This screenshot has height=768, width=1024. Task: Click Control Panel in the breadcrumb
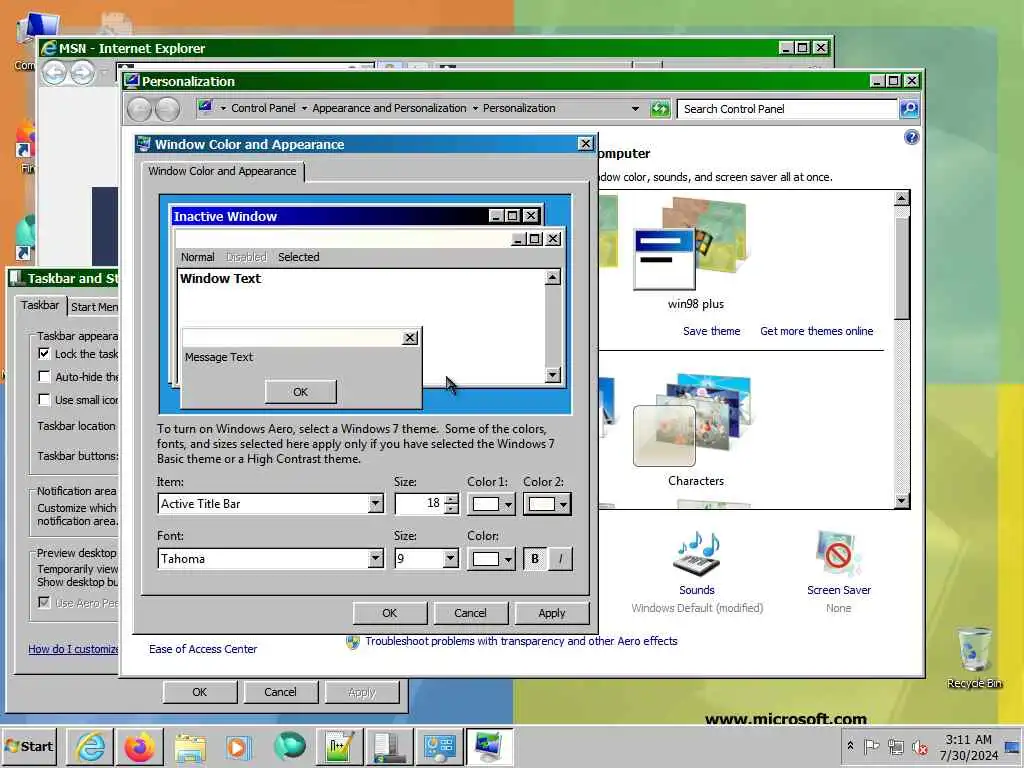263,108
